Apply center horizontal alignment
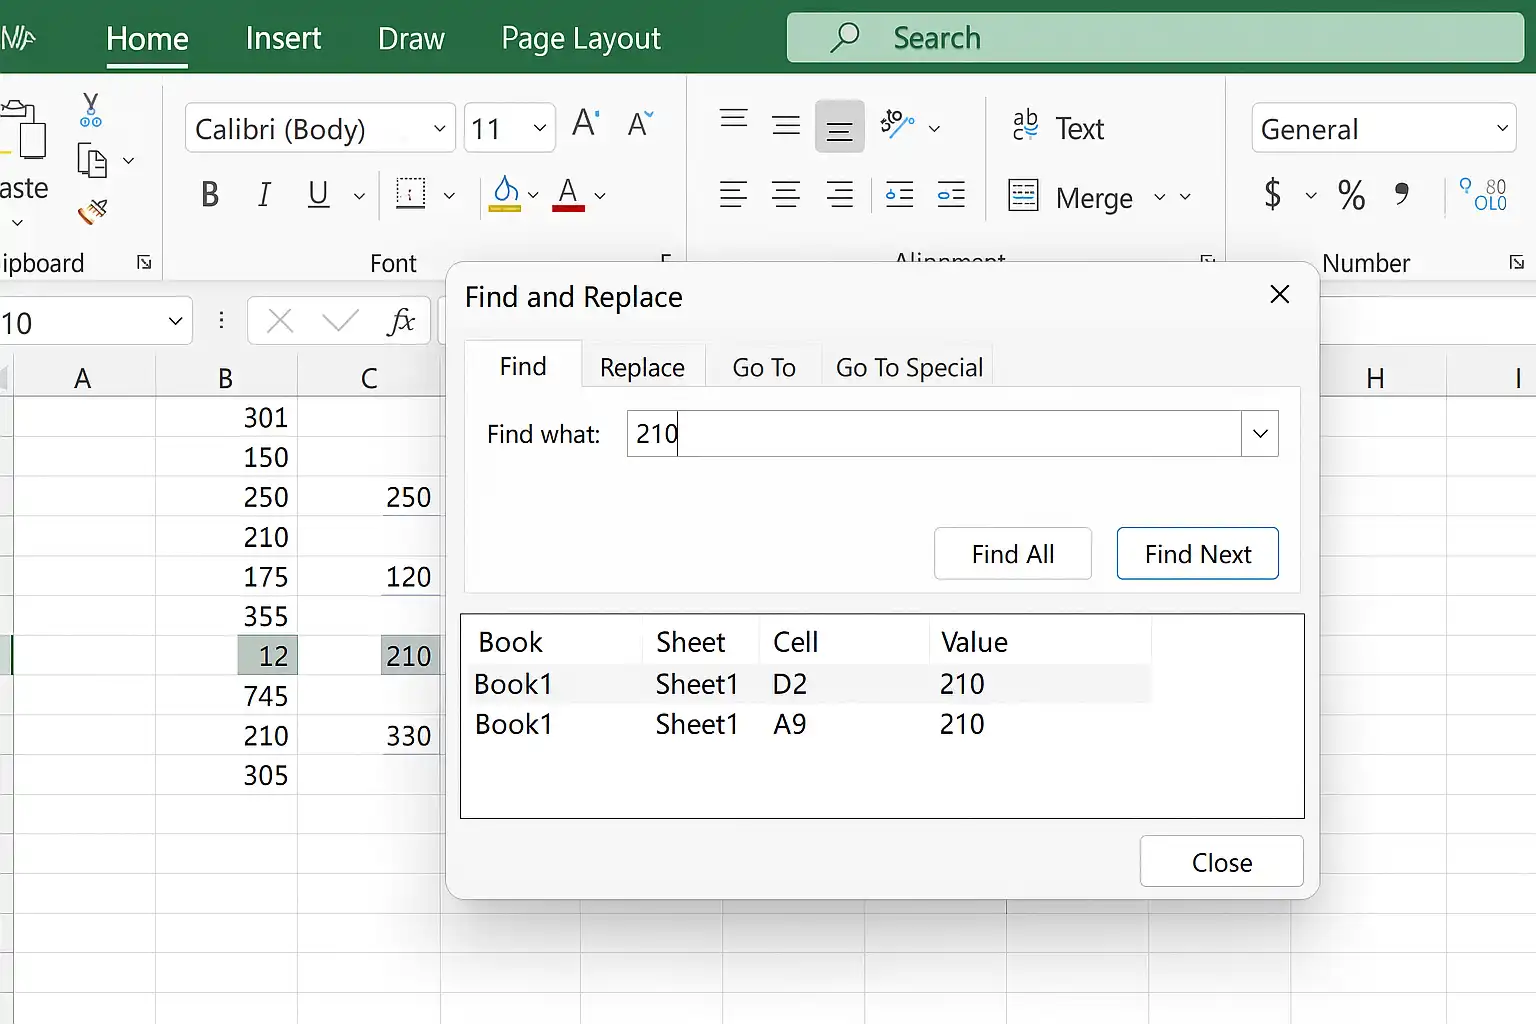The image size is (1536, 1024). [786, 194]
